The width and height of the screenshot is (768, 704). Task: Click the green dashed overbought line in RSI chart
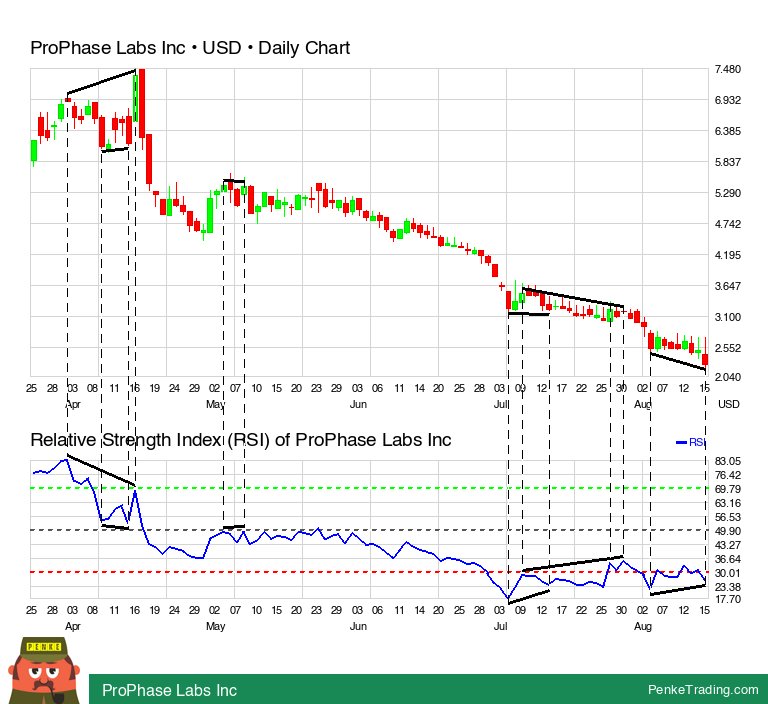coord(367,488)
